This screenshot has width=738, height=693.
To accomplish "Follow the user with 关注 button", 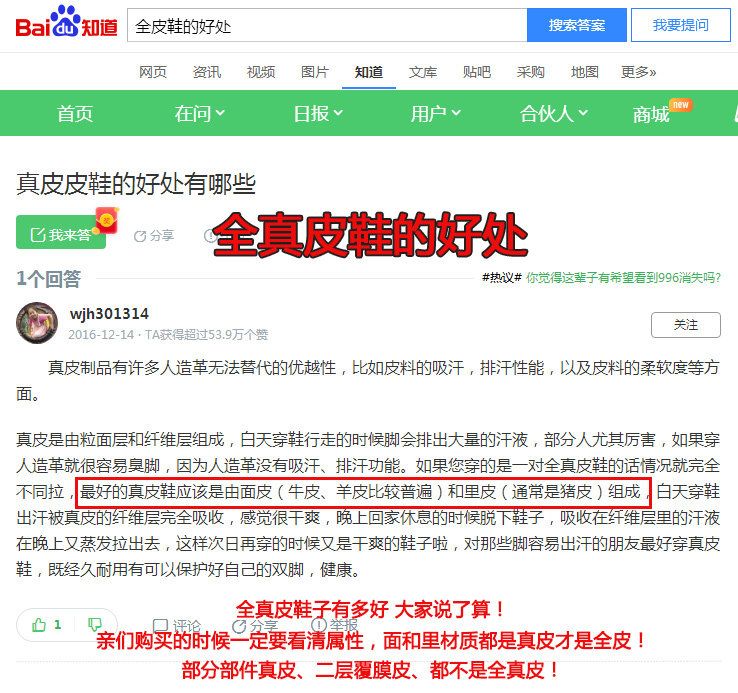I will 686,325.
